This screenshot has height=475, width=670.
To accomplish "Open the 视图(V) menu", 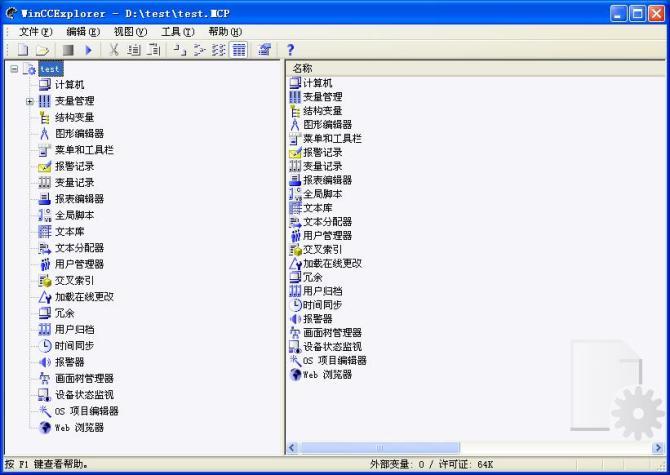I will [130, 32].
